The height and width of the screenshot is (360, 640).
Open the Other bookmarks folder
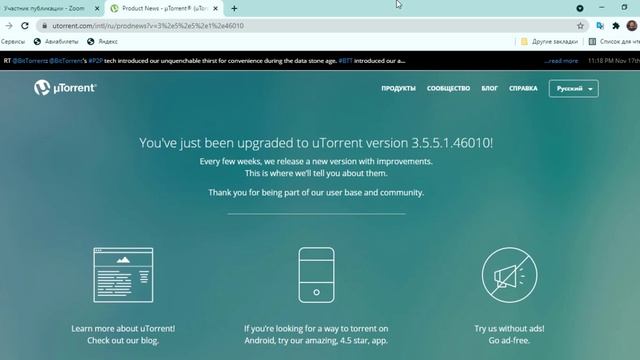pos(549,41)
